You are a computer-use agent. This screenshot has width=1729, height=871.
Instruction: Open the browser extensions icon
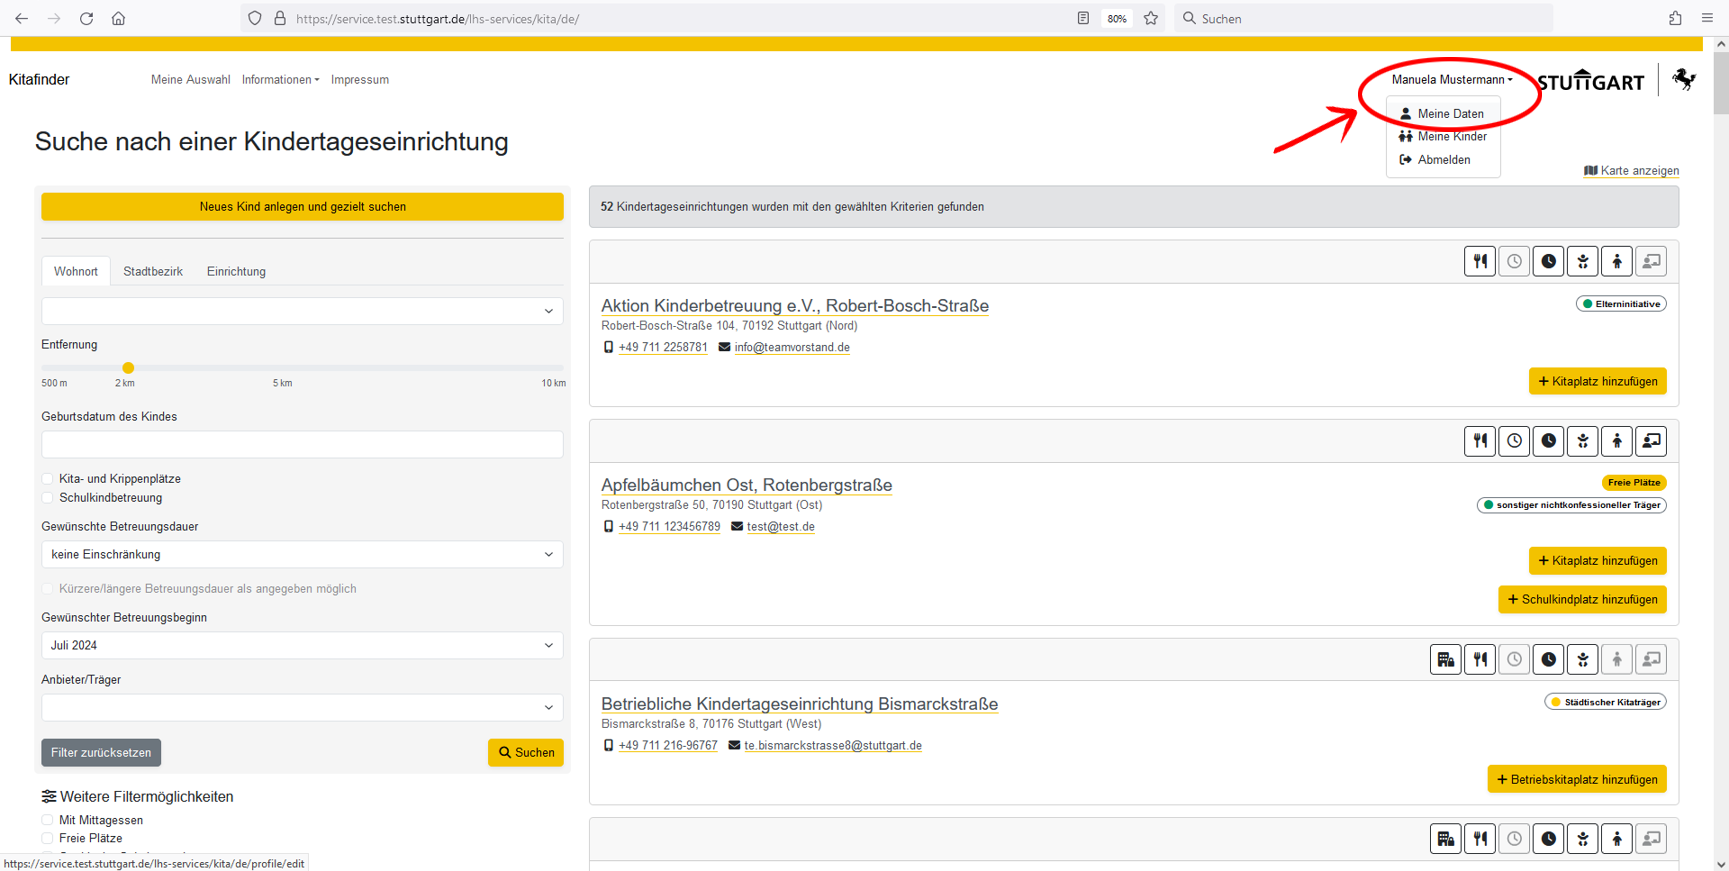1675,18
